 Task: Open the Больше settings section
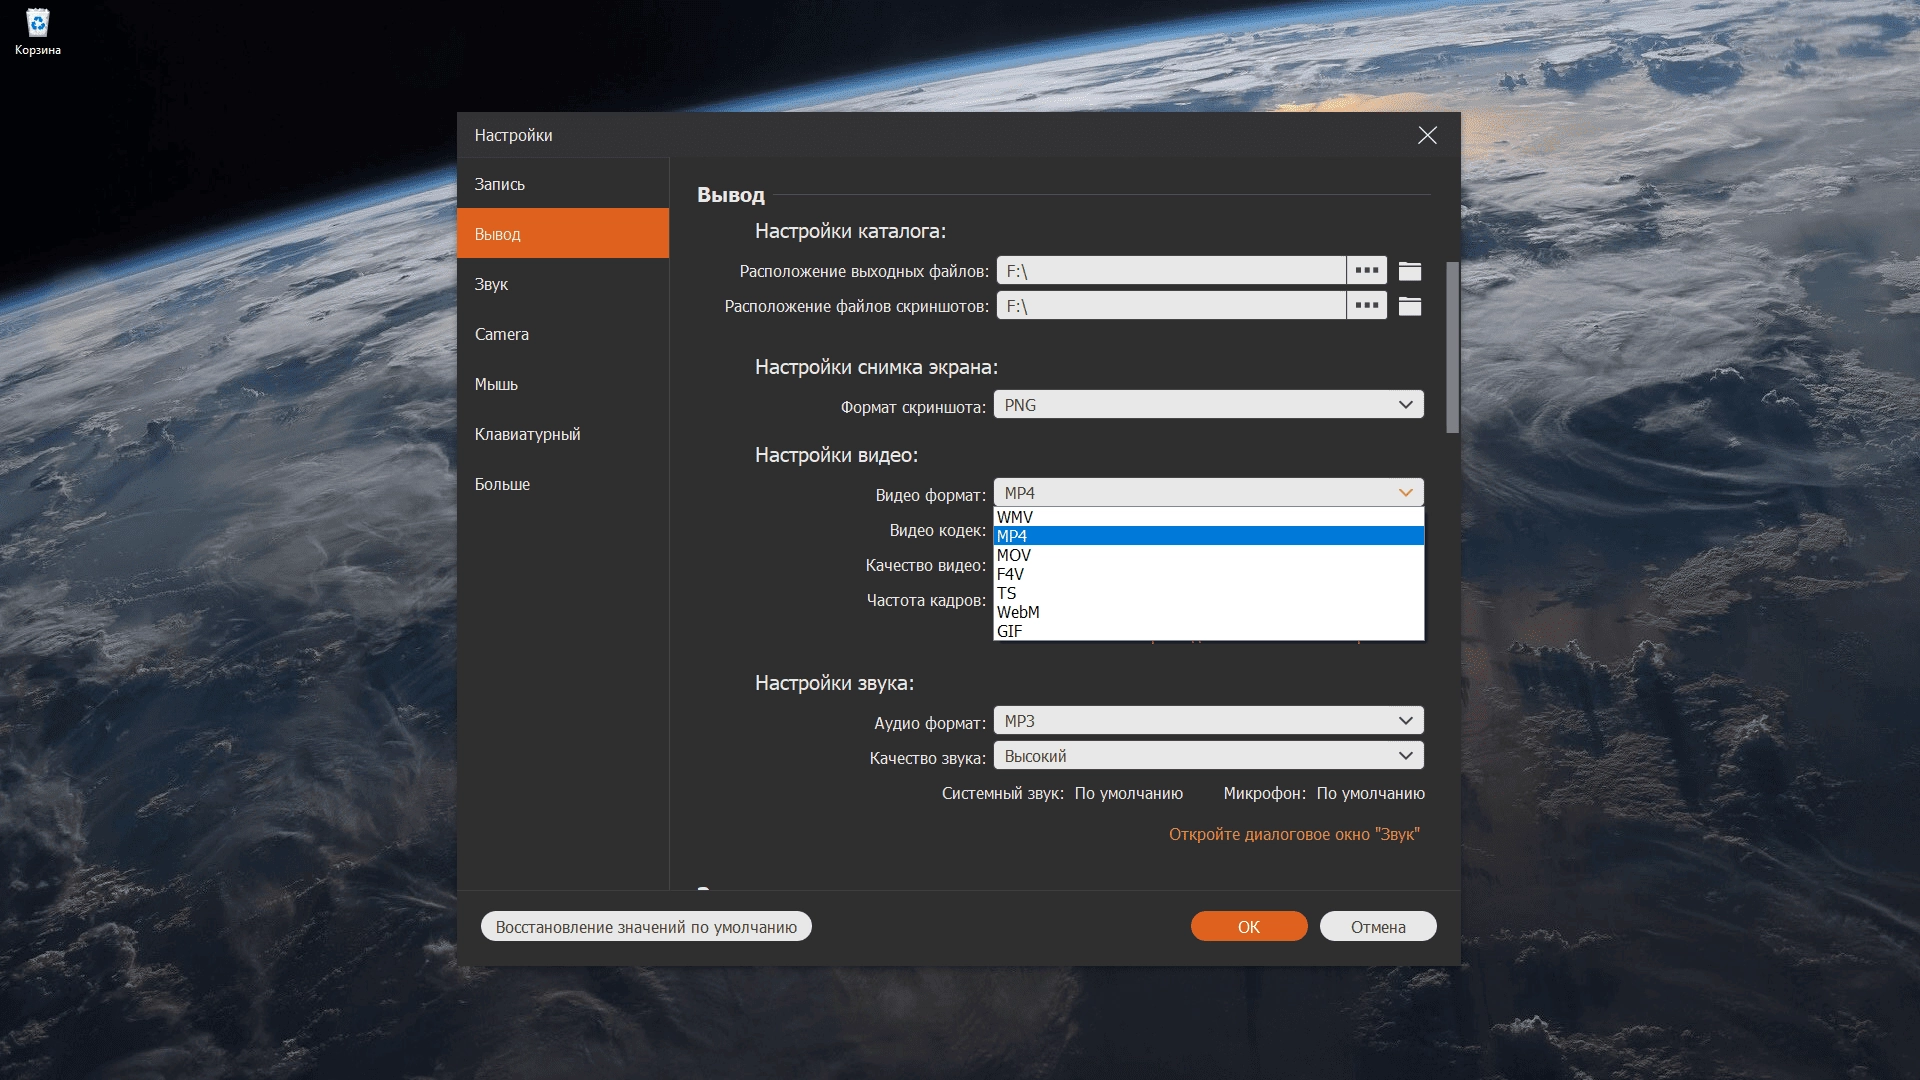pyautogui.click(x=563, y=484)
